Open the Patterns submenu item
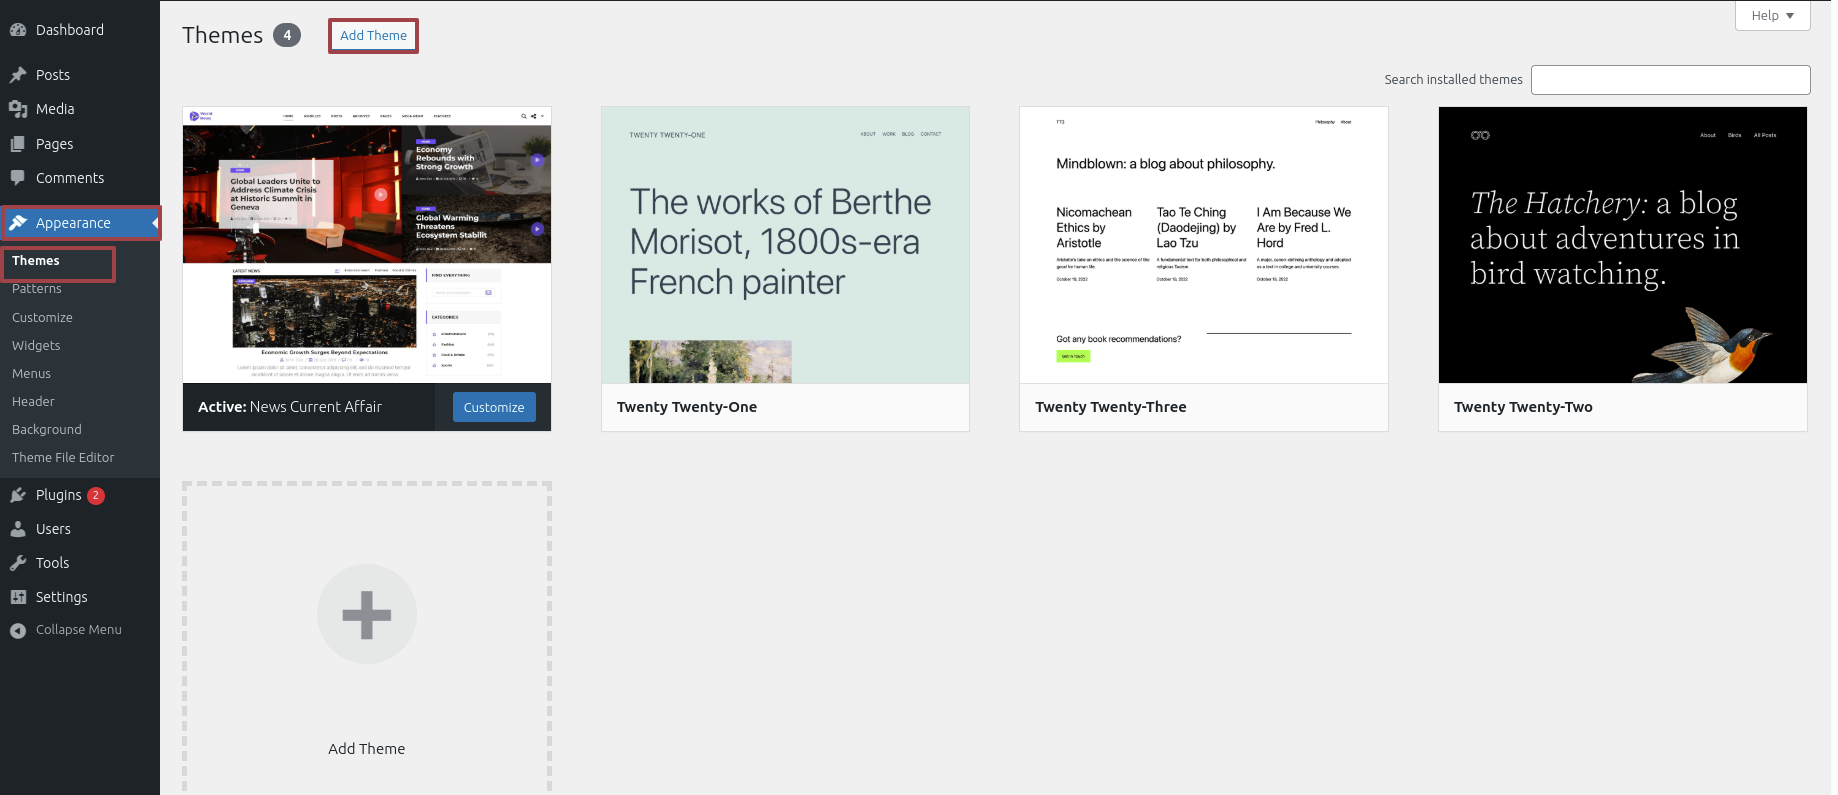 coord(37,289)
